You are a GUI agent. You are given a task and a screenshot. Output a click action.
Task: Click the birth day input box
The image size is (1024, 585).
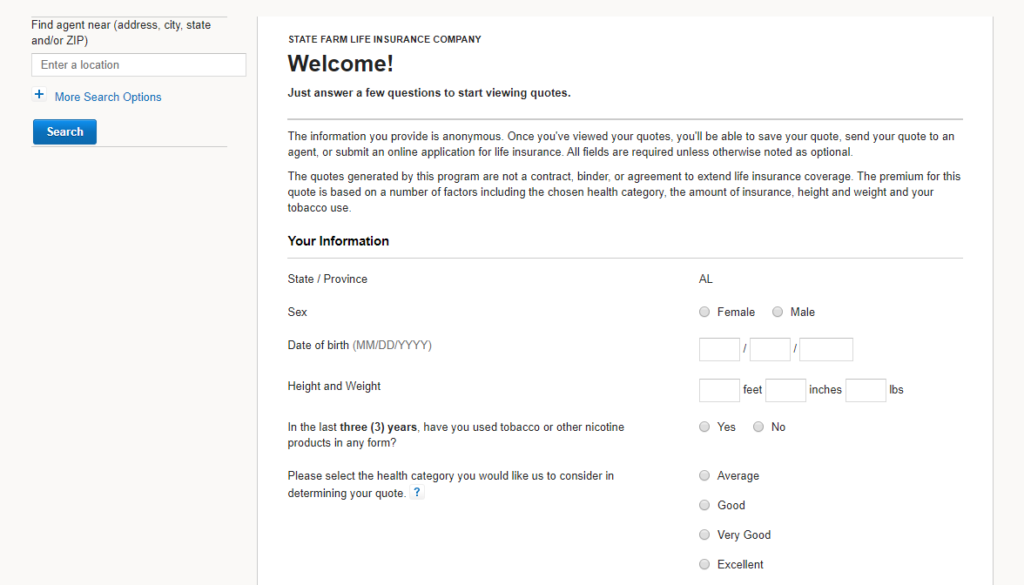point(770,349)
